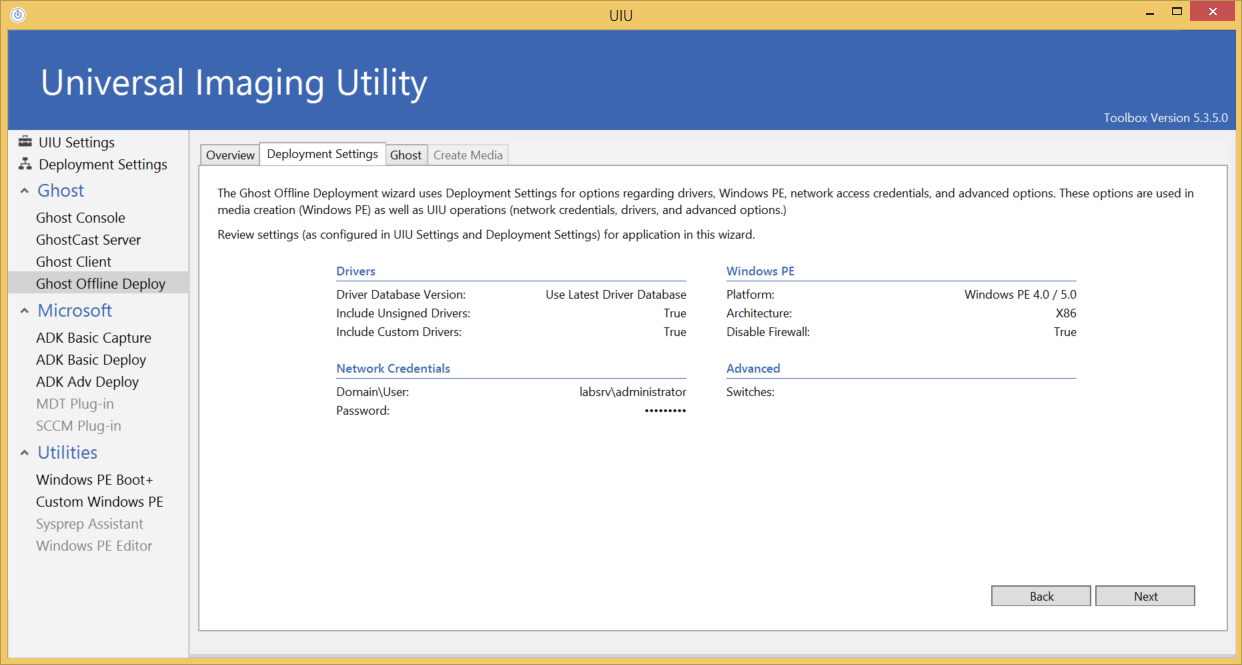Click the Include Custom Drivers label
The image size is (1242, 665).
[x=399, y=331]
